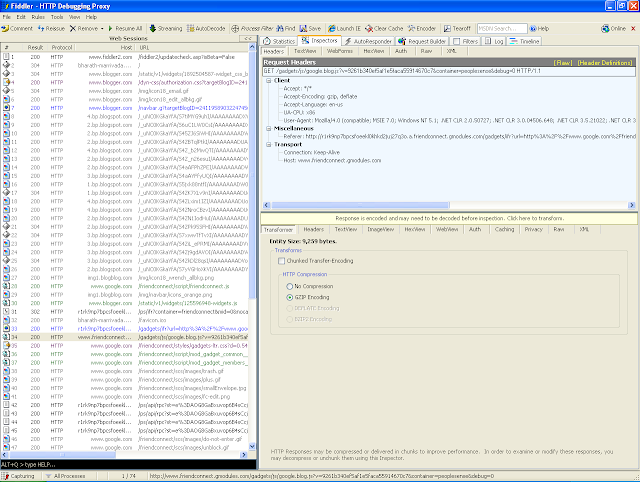Launch IE from toolbar

[344, 29]
